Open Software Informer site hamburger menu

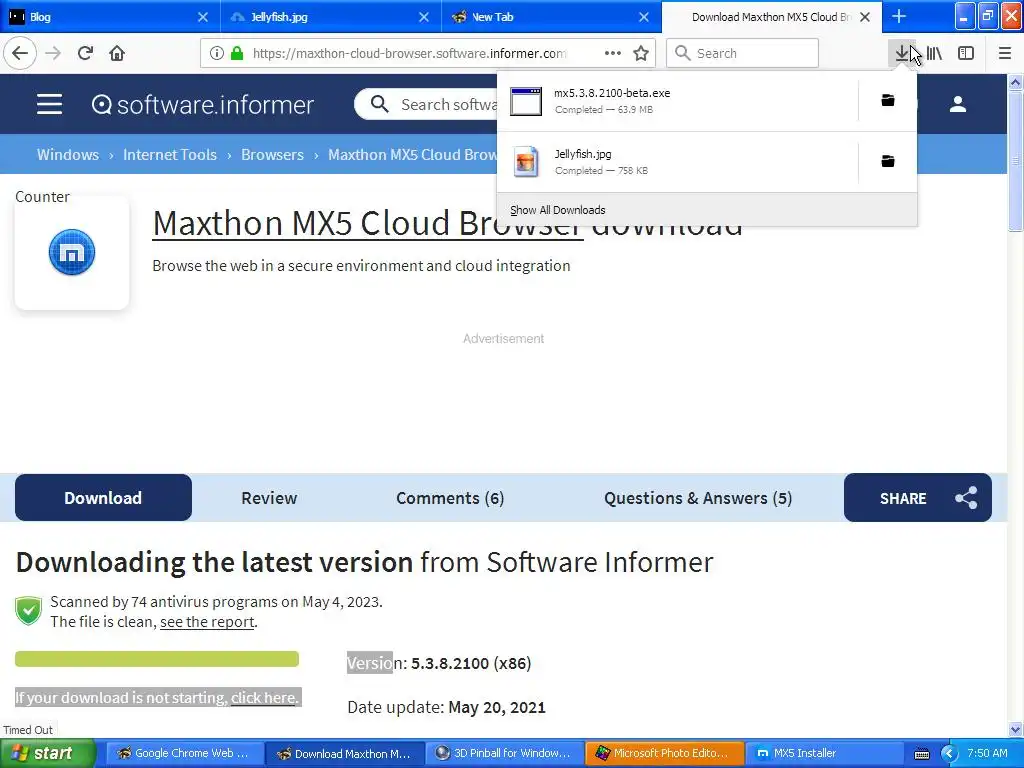tap(49, 104)
